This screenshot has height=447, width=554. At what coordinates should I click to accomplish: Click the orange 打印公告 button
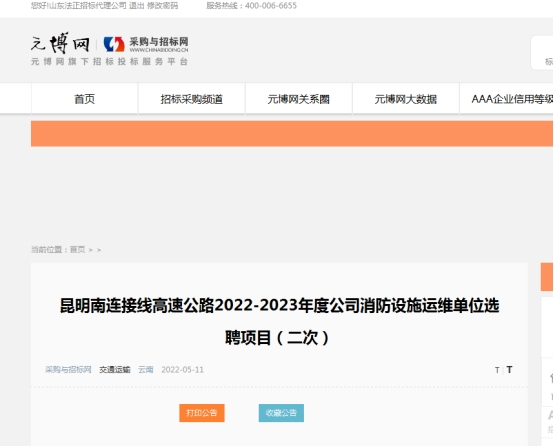202,413
